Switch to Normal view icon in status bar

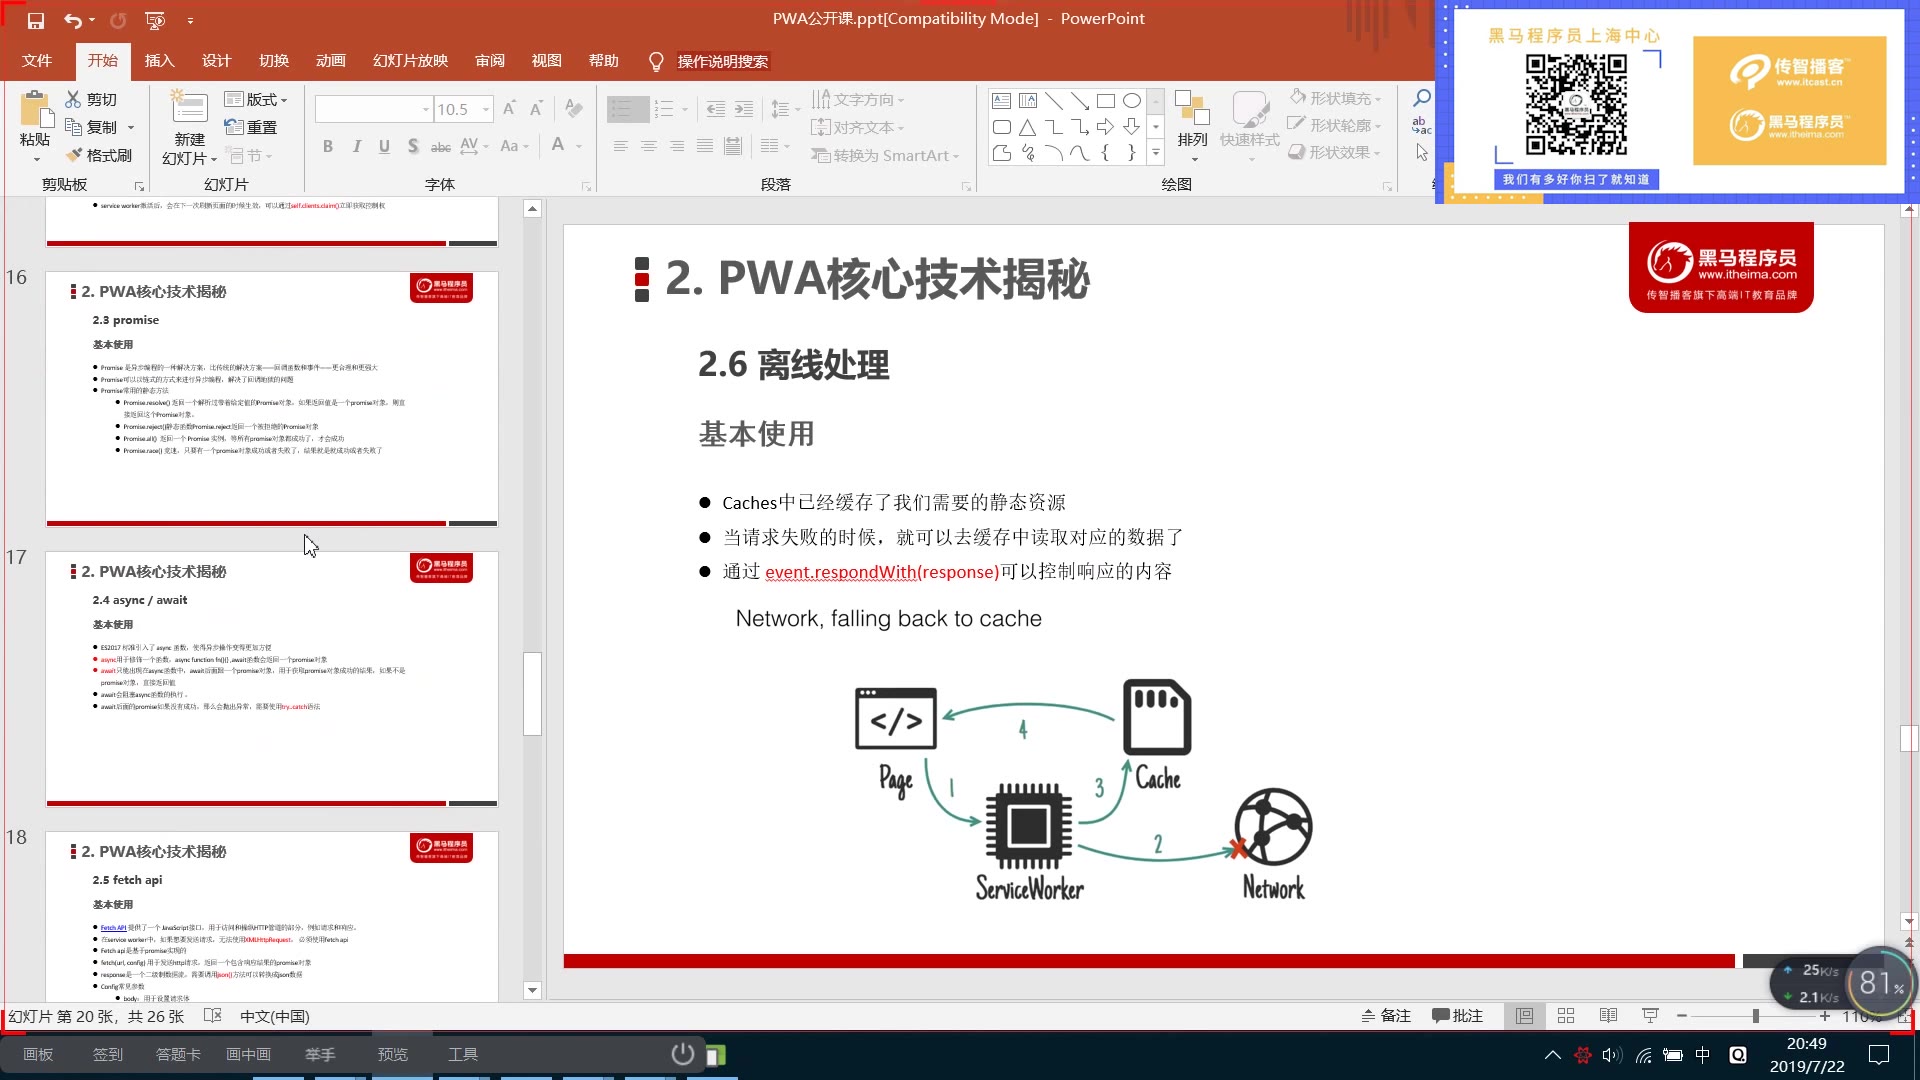[1524, 1016]
